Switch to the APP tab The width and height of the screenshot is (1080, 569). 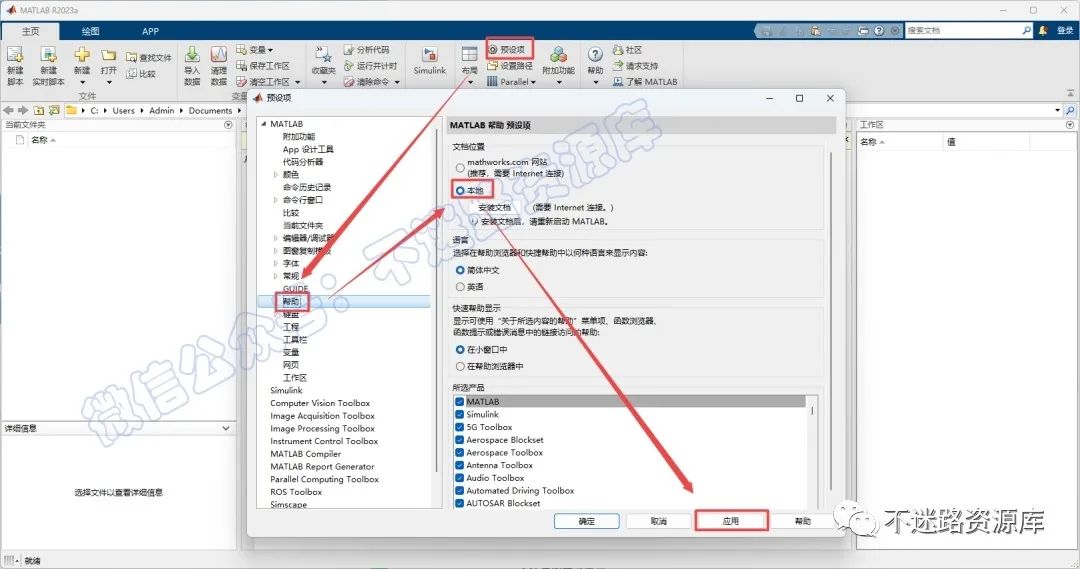(x=150, y=31)
